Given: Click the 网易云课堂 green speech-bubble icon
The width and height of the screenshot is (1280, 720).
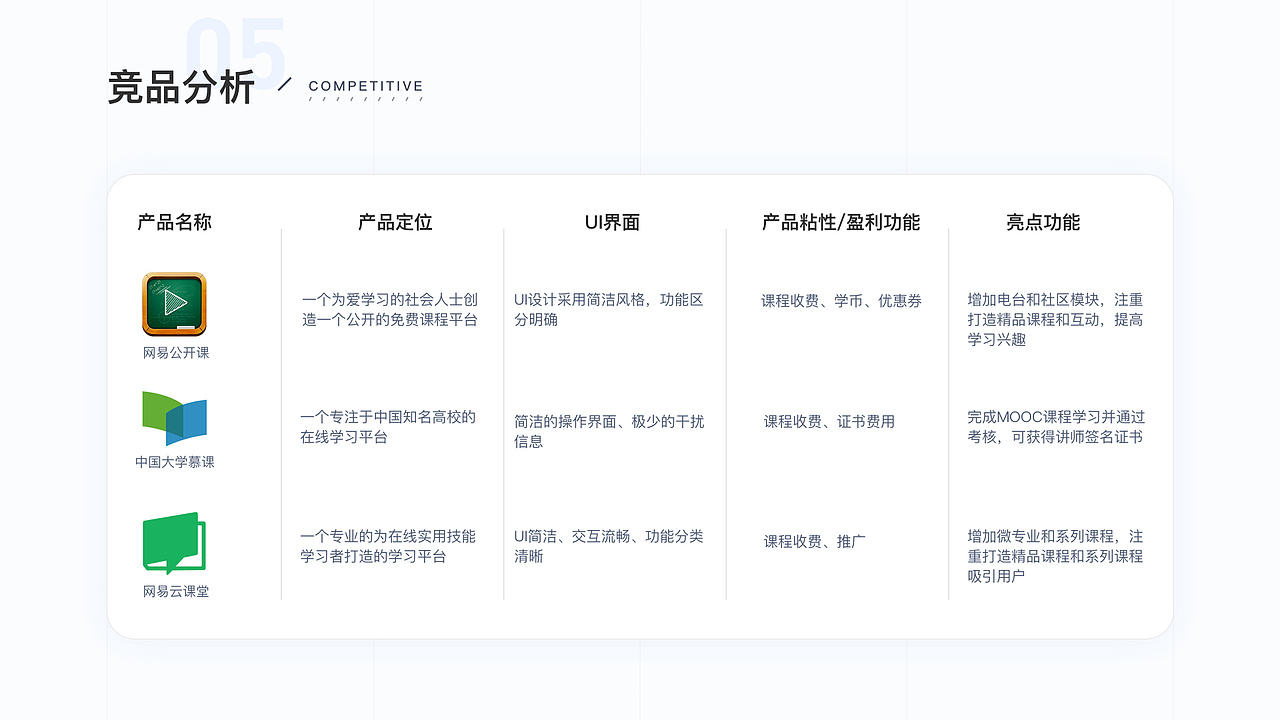Looking at the screenshot, I should [174, 543].
